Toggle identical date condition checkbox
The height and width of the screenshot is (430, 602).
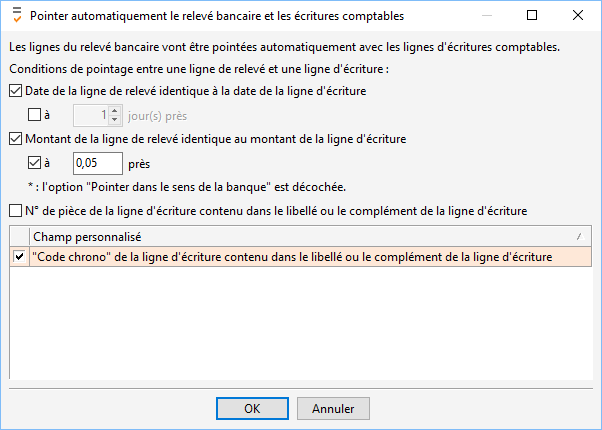pos(15,91)
